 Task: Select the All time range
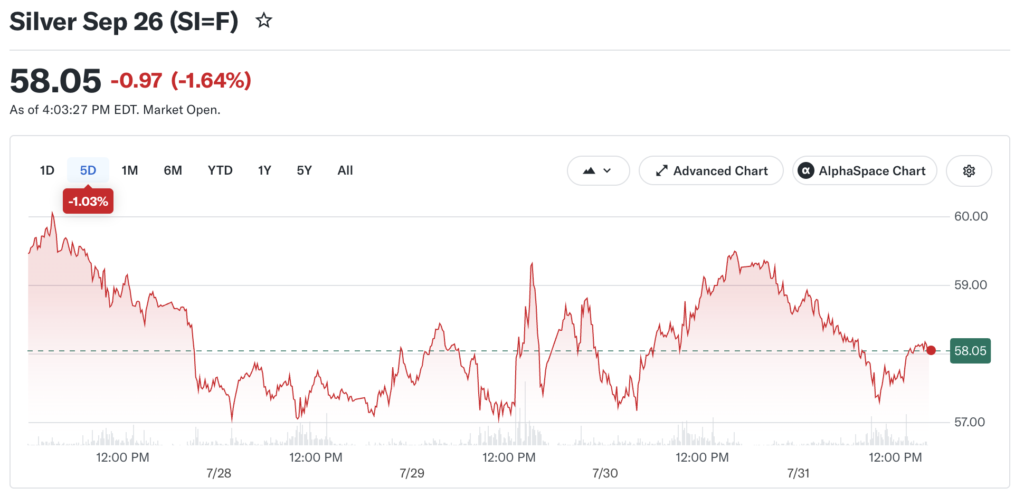click(x=345, y=170)
